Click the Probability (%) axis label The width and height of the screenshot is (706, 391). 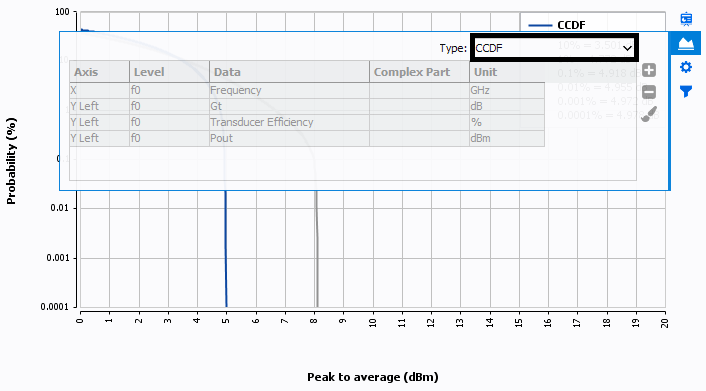[11, 161]
